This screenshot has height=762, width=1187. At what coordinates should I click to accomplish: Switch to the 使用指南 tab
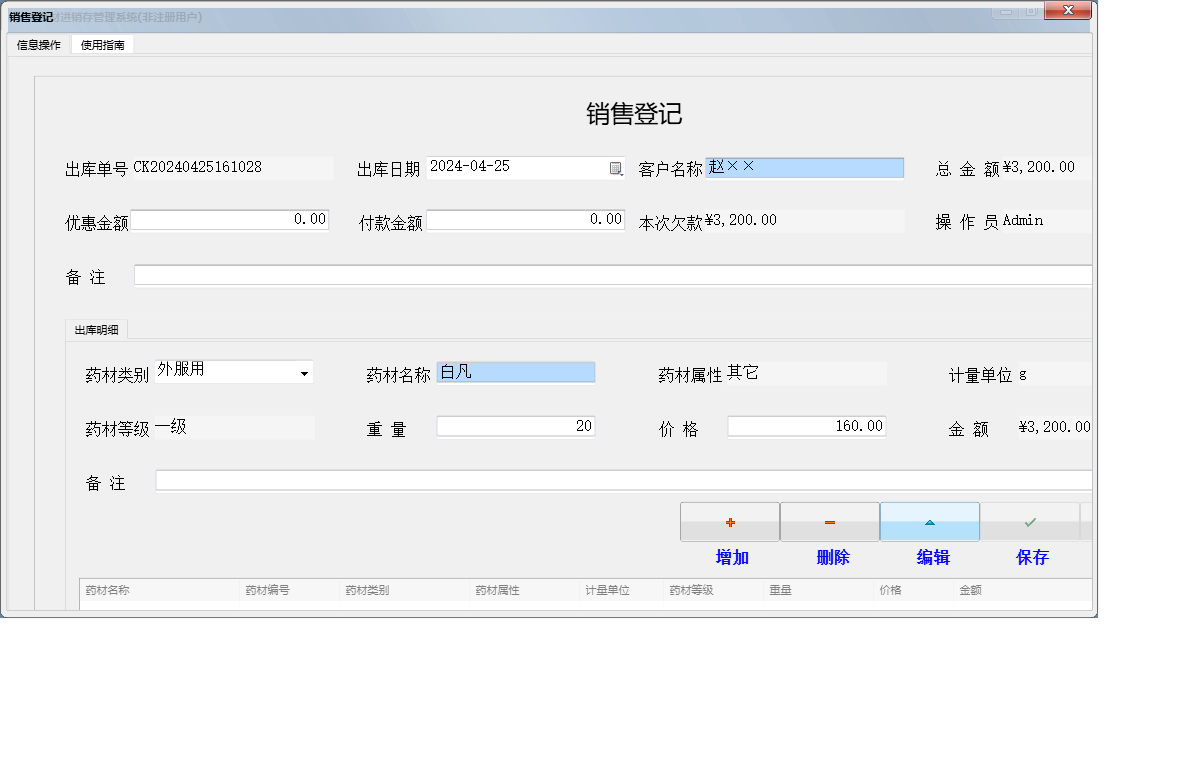click(x=102, y=44)
